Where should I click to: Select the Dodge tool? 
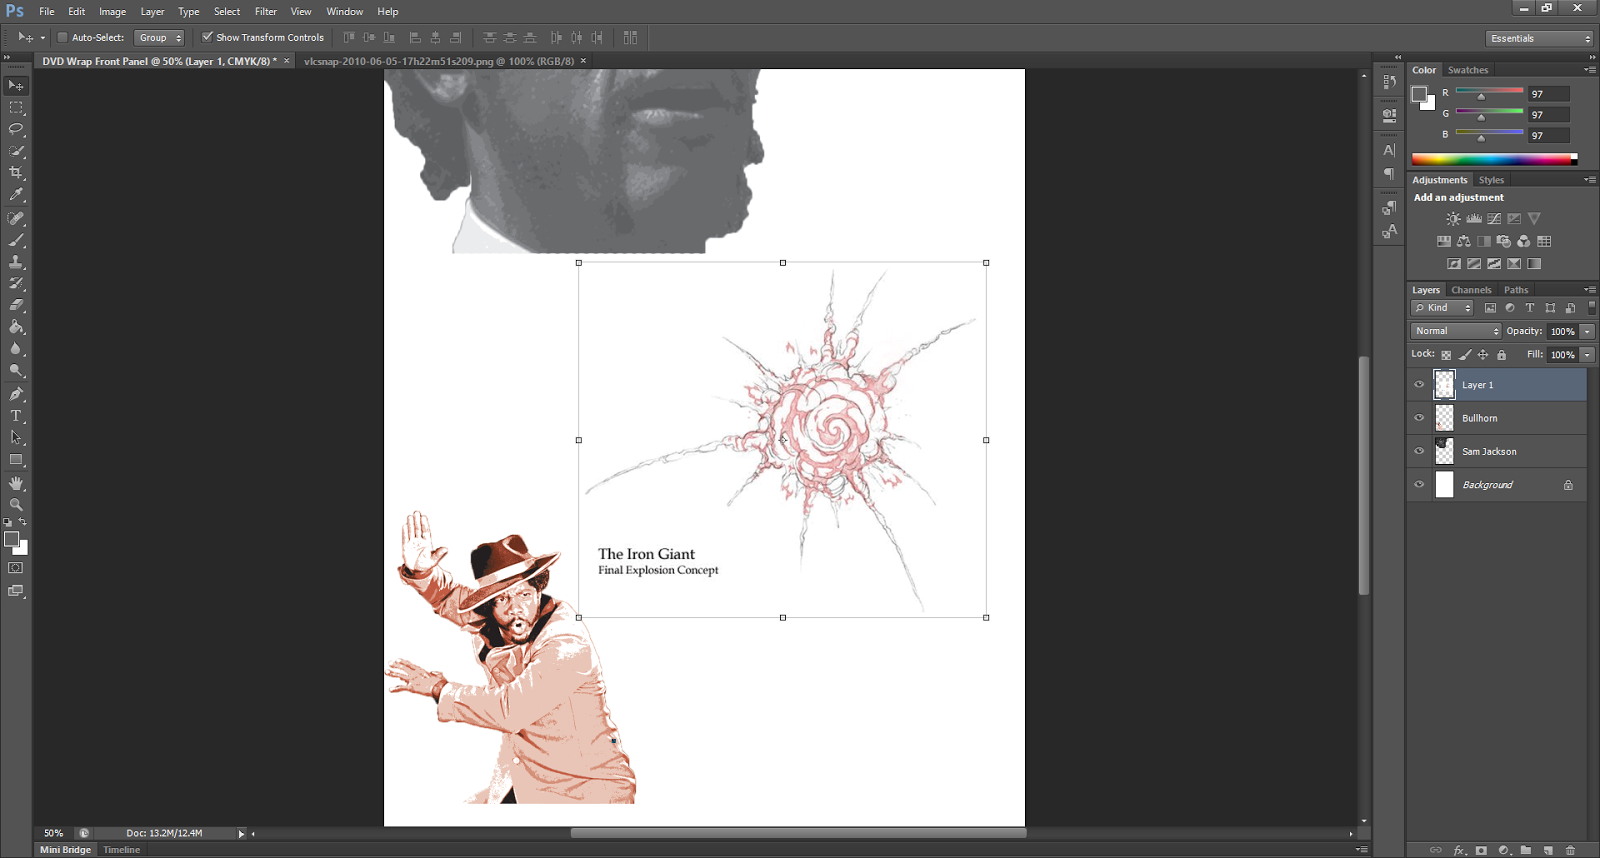(16, 371)
